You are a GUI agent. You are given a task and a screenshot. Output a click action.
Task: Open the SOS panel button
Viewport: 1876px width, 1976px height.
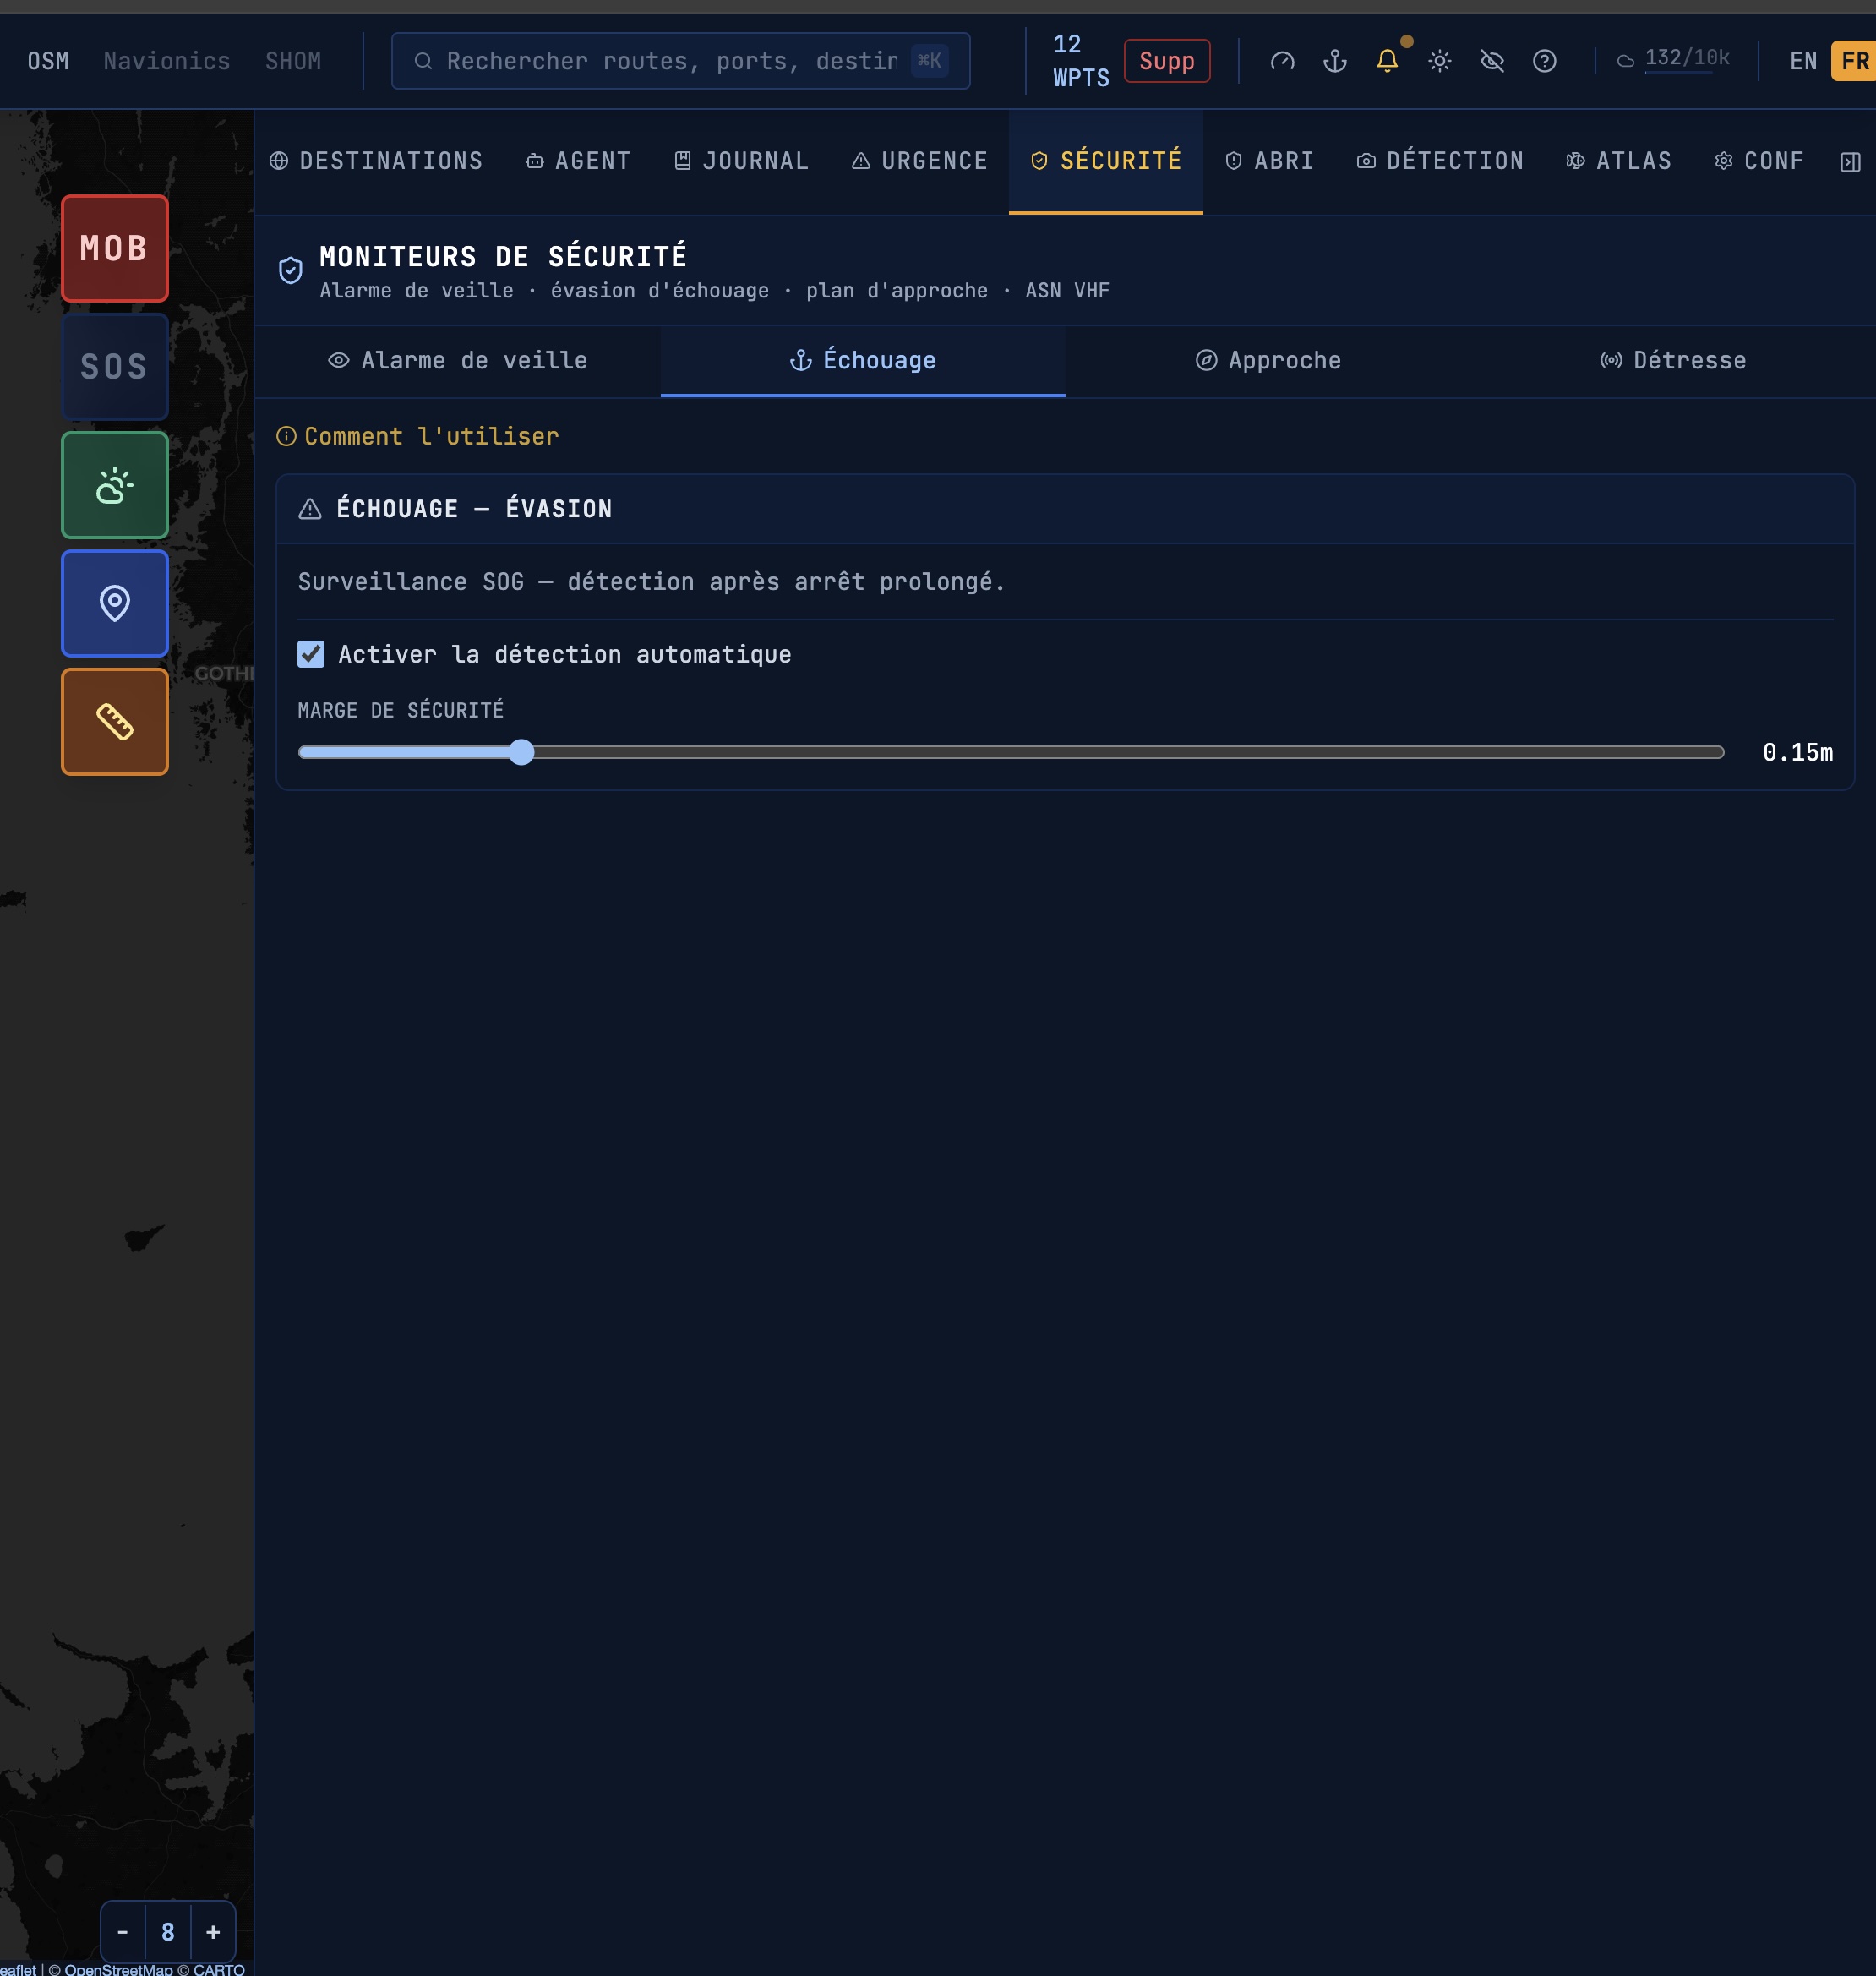[x=115, y=366]
